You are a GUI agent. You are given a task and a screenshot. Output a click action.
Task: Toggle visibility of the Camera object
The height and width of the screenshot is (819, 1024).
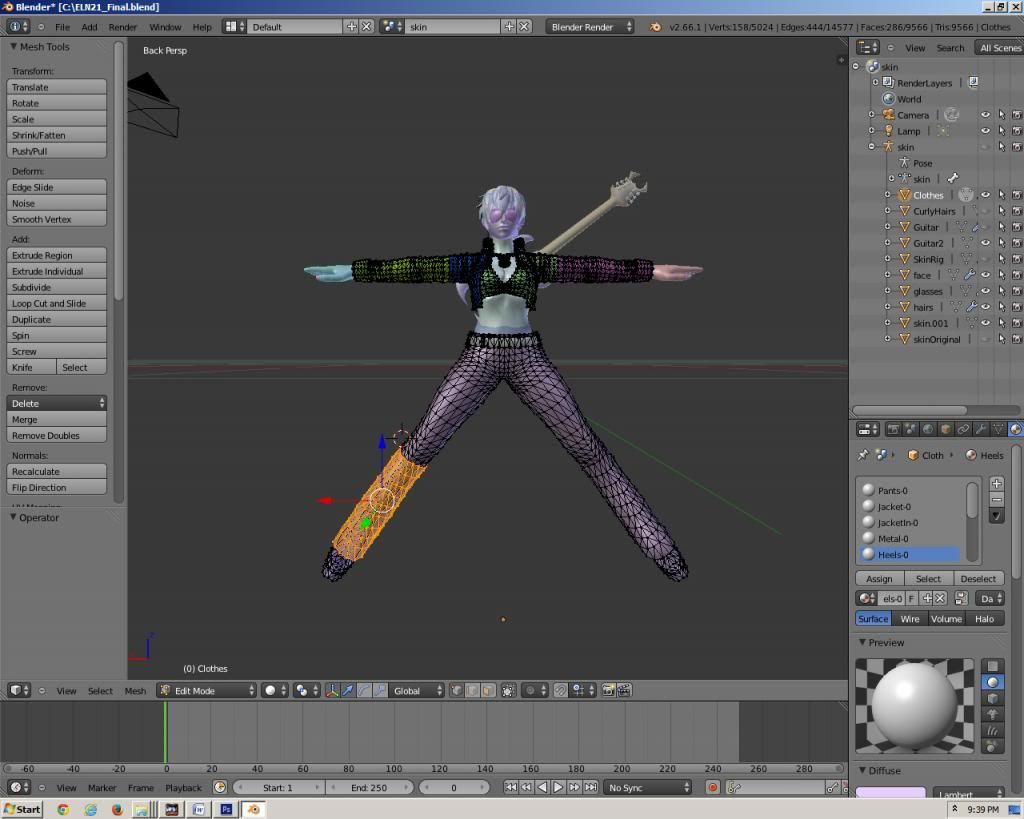coord(985,115)
